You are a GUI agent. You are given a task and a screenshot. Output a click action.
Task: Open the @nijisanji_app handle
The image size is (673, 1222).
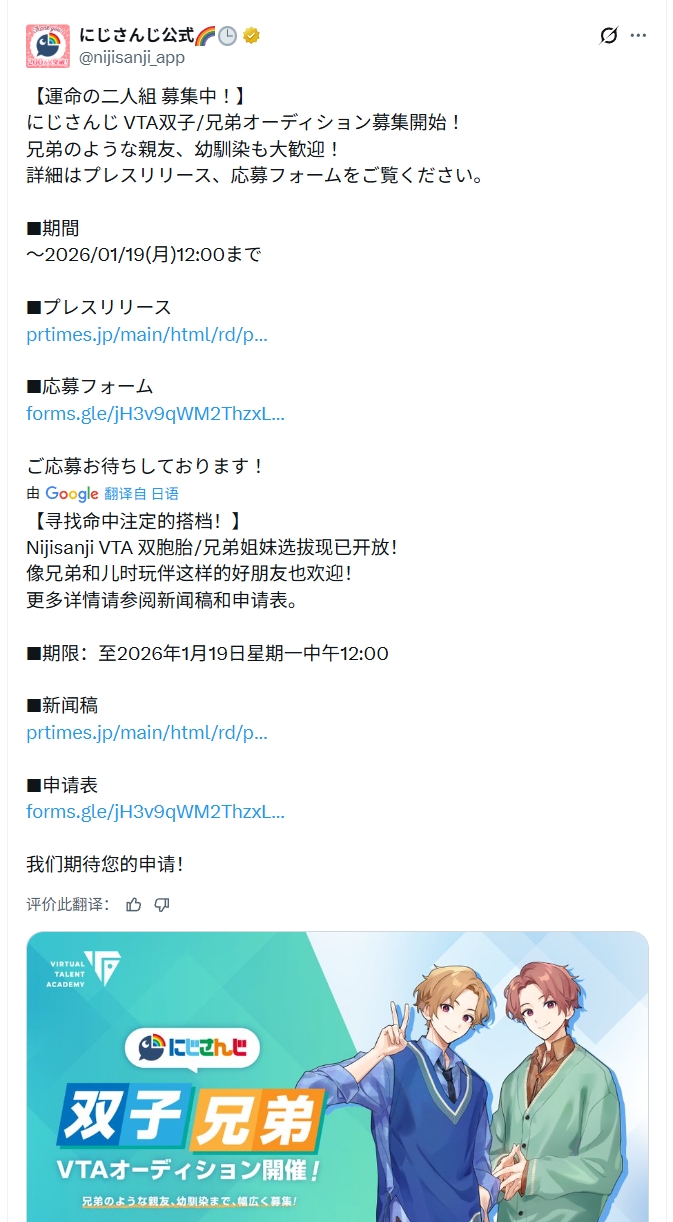tap(132, 58)
